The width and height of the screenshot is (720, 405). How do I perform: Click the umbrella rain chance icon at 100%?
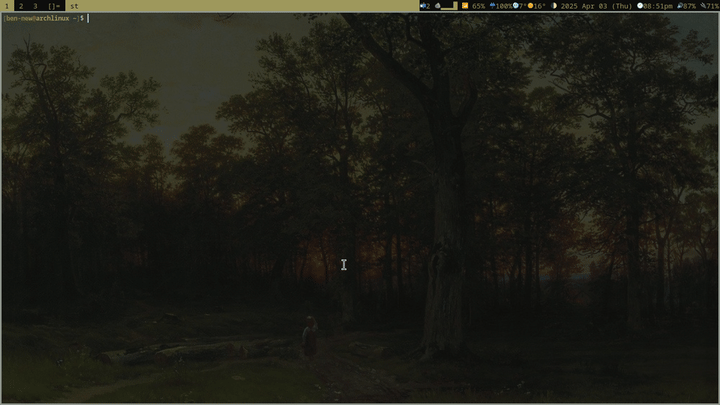click(x=493, y=6)
